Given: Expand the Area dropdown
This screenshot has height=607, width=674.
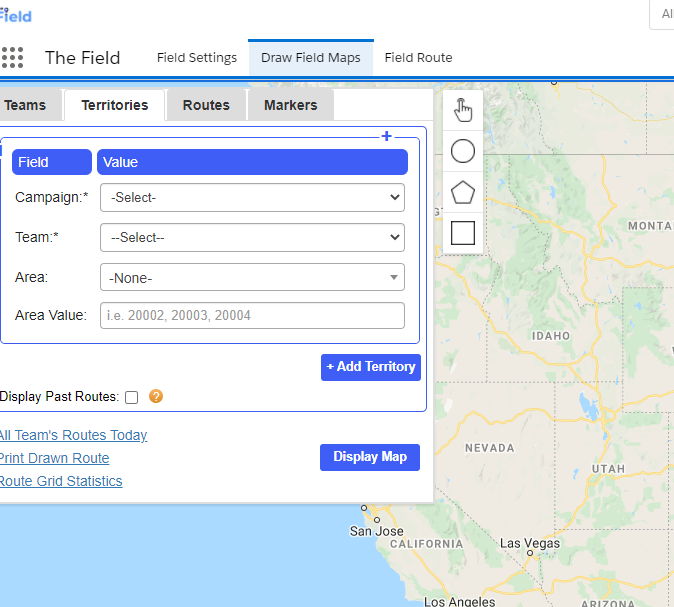Looking at the screenshot, I should [x=252, y=277].
